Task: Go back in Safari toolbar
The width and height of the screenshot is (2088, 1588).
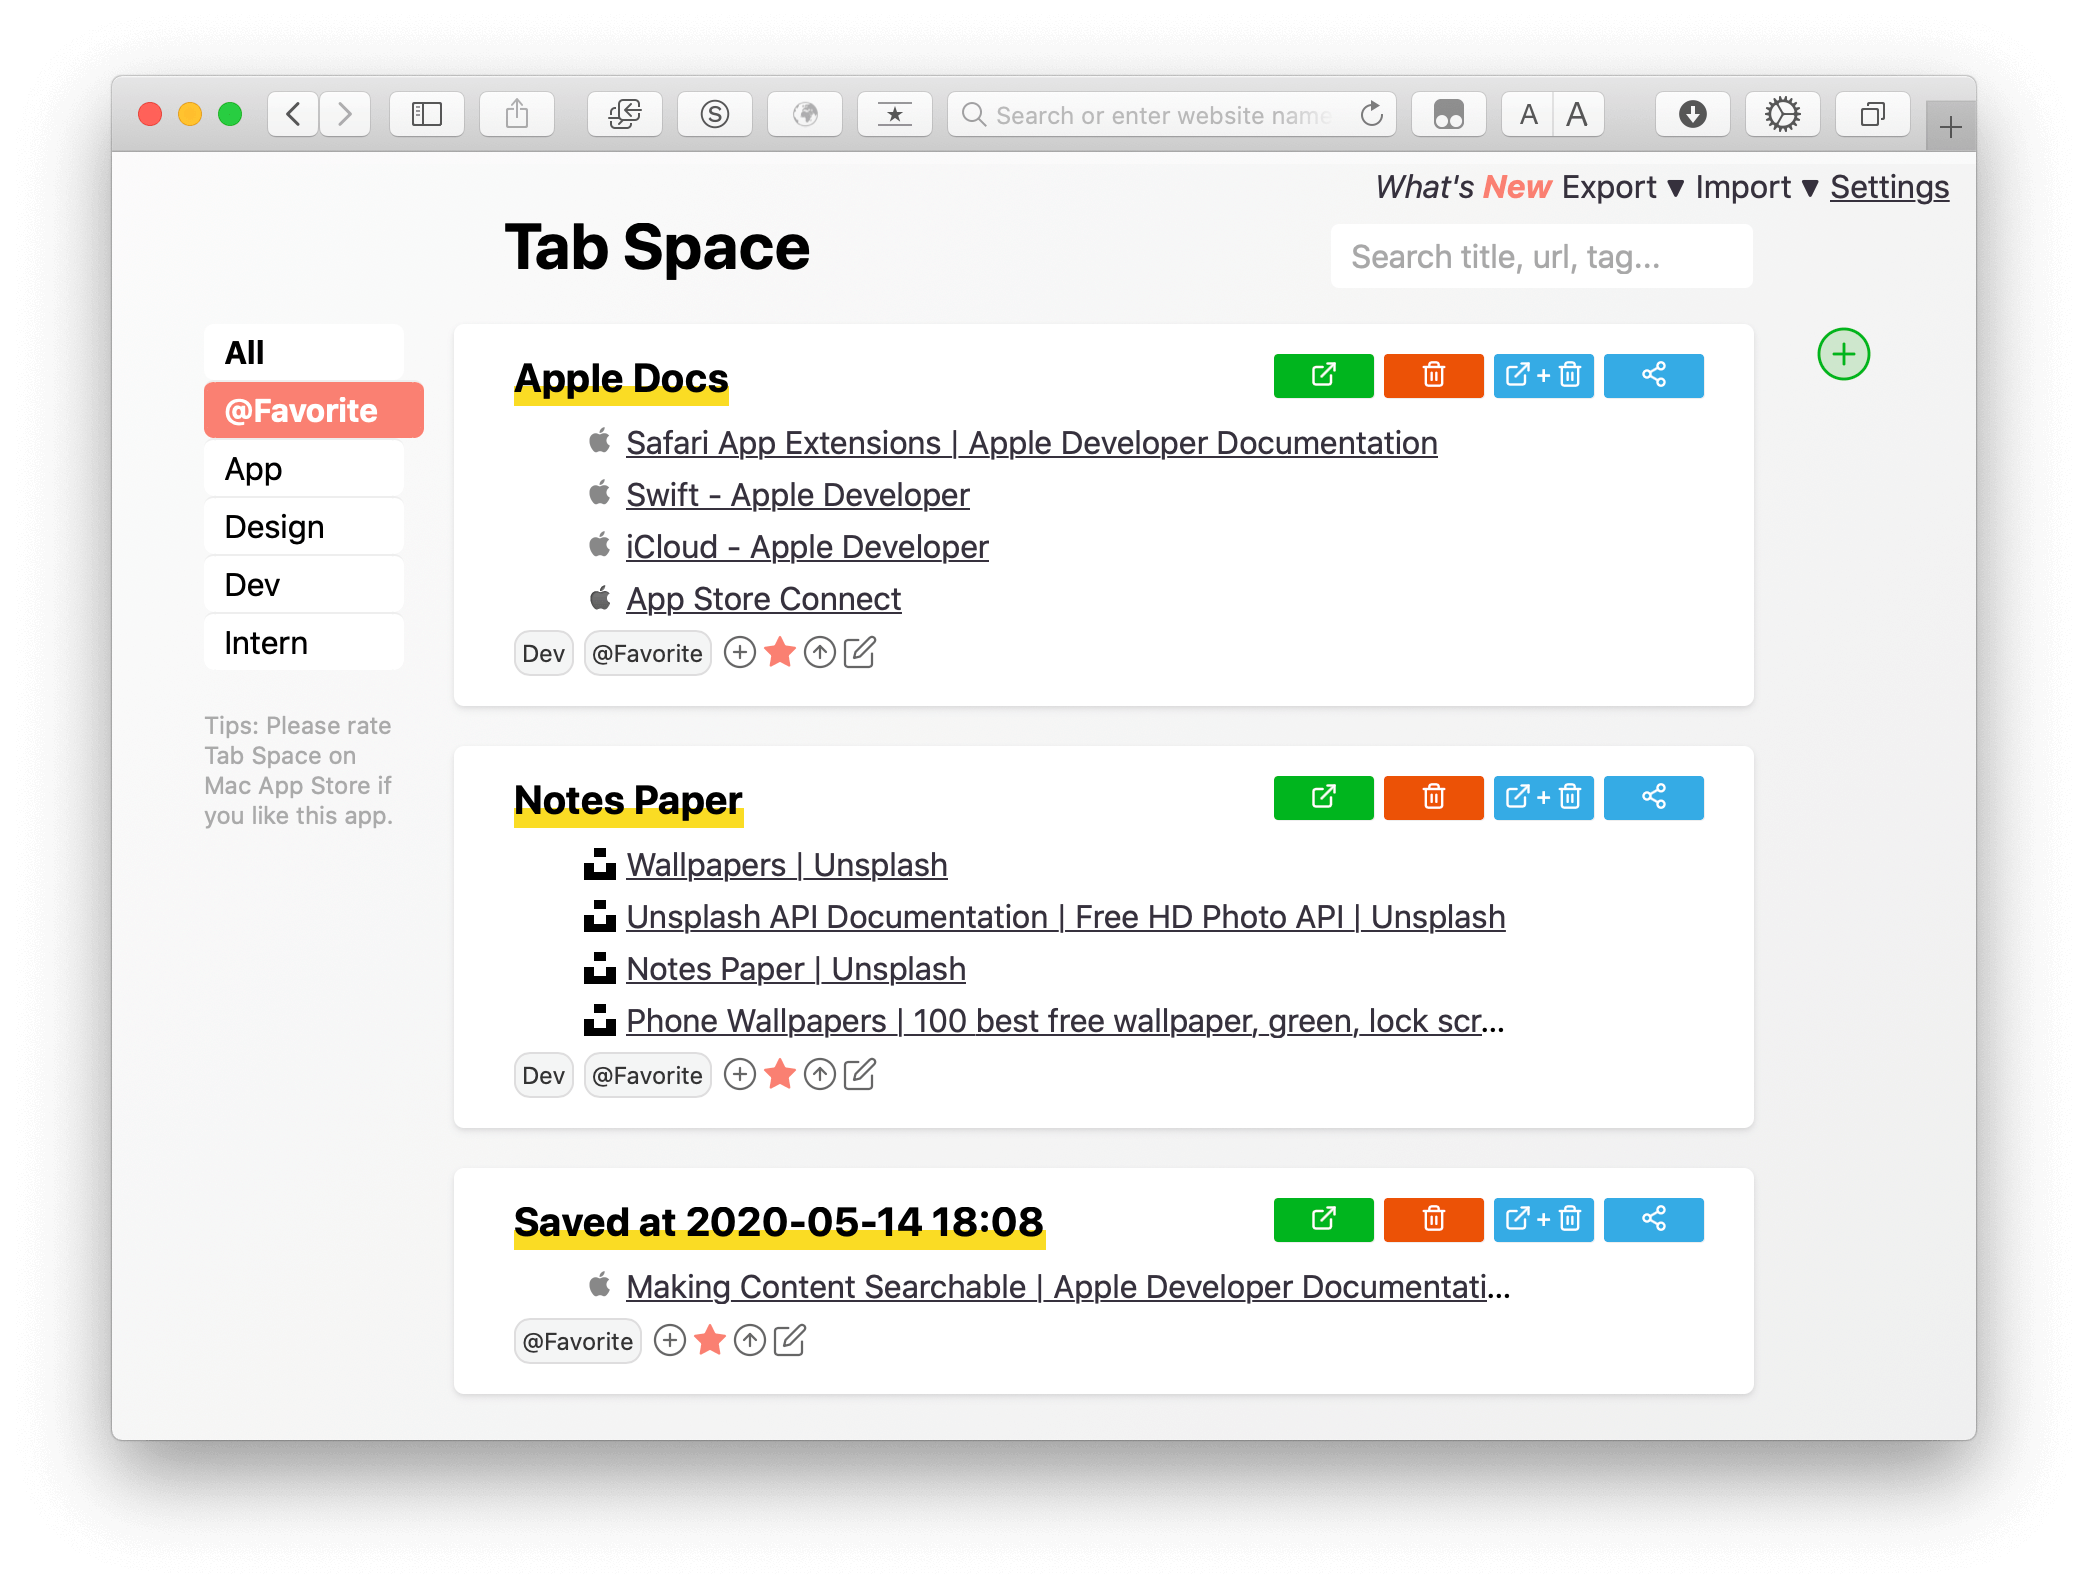Action: coord(293,114)
